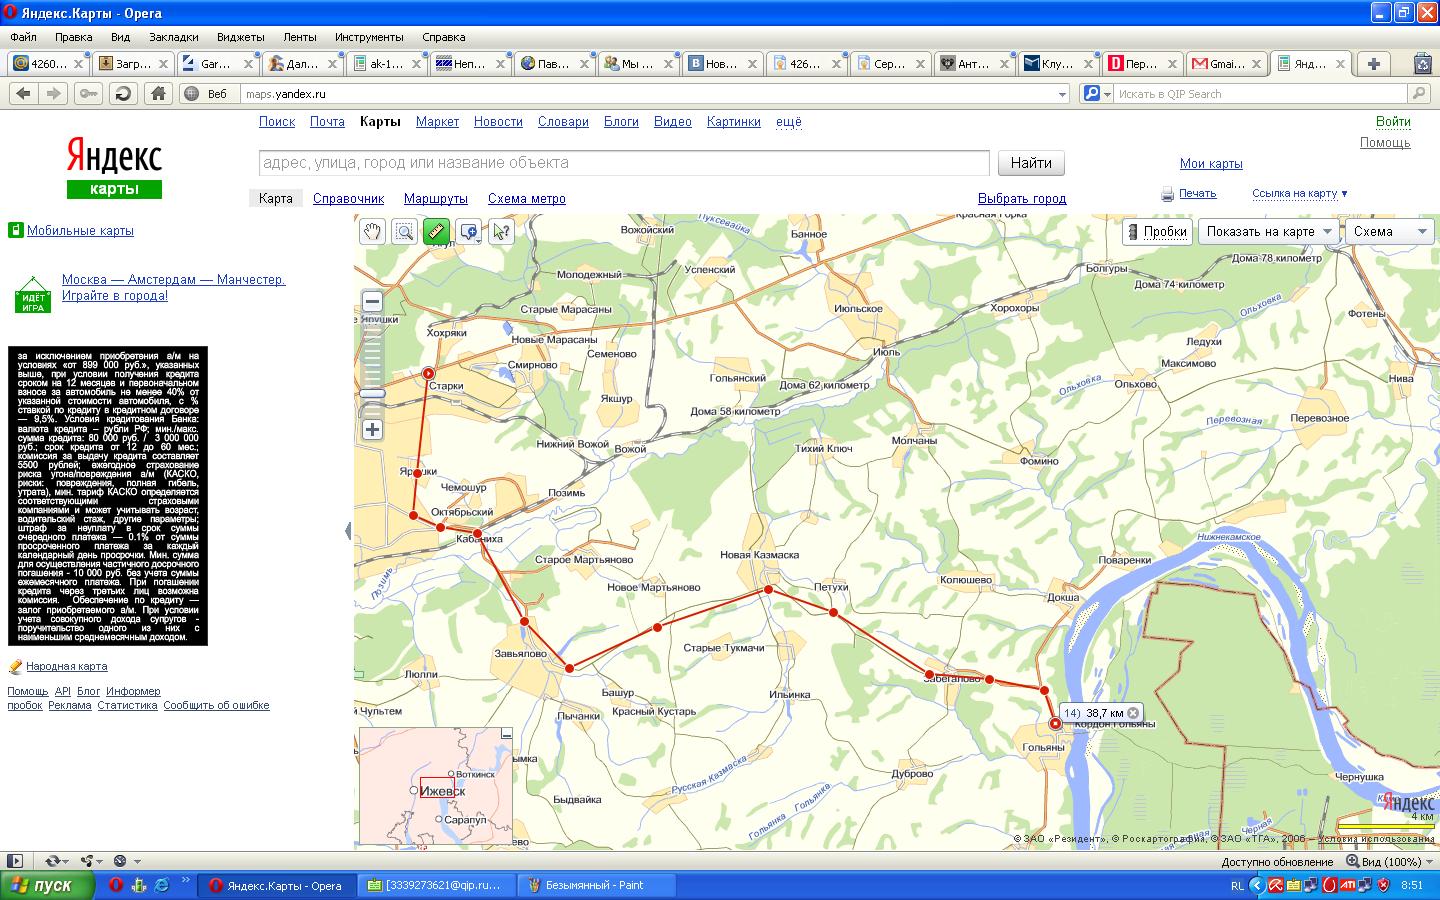This screenshot has height=900, width=1440.
Task: Open the Схема map type dropdown
Action: (x=1389, y=231)
